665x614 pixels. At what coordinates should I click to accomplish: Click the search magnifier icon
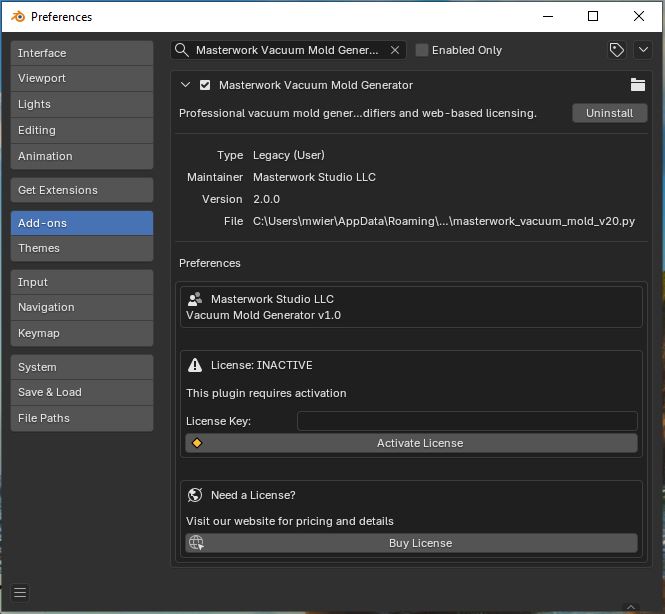[x=182, y=50]
